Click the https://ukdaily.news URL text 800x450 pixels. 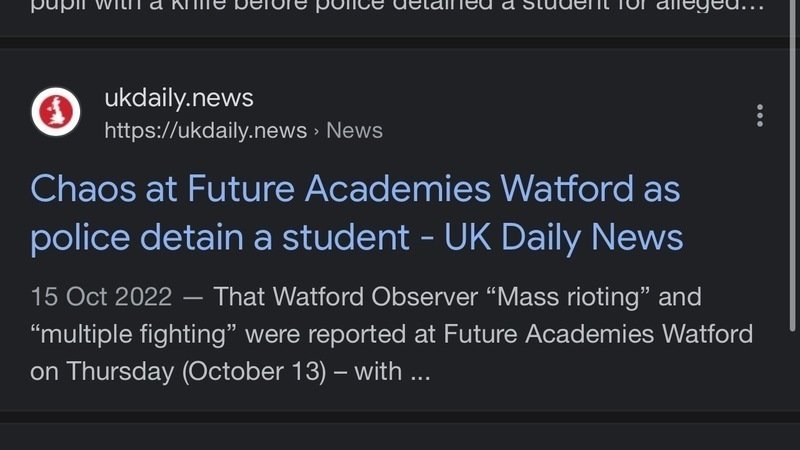[x=205, y=131]
